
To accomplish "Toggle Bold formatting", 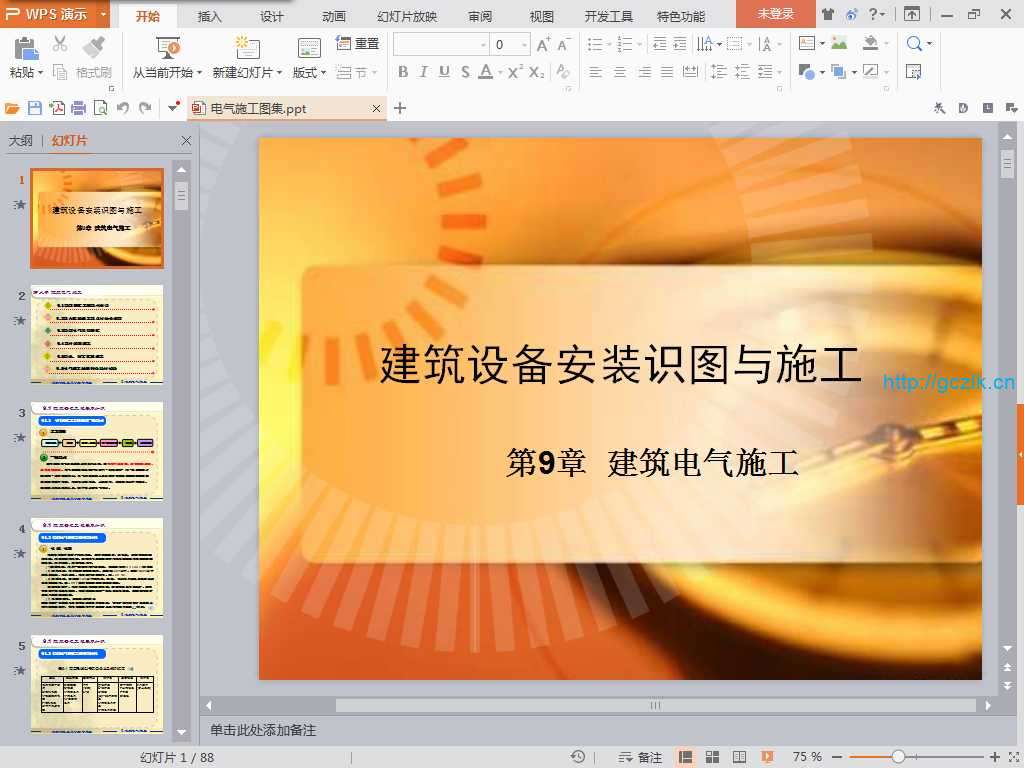I will coord(403,72).
